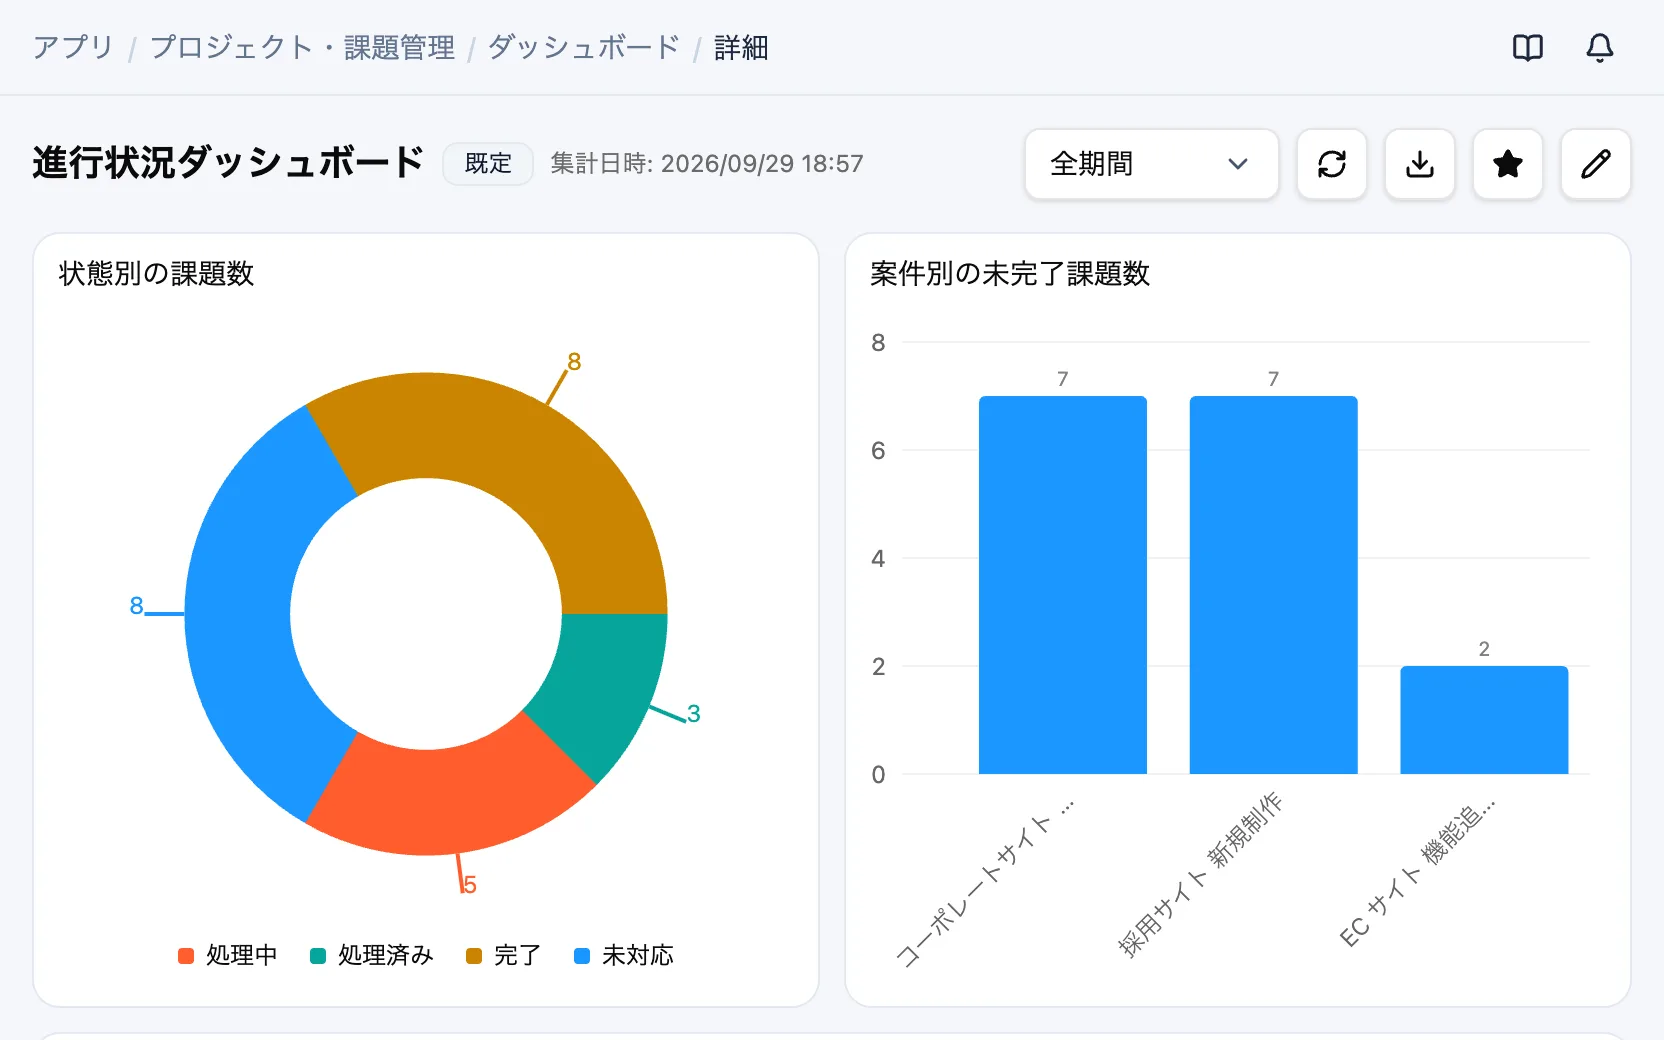Click the 採用サイト 新規制作 axis label
The height and width of the screenshot is (1040, 1664).
[x=1200, y=876]
